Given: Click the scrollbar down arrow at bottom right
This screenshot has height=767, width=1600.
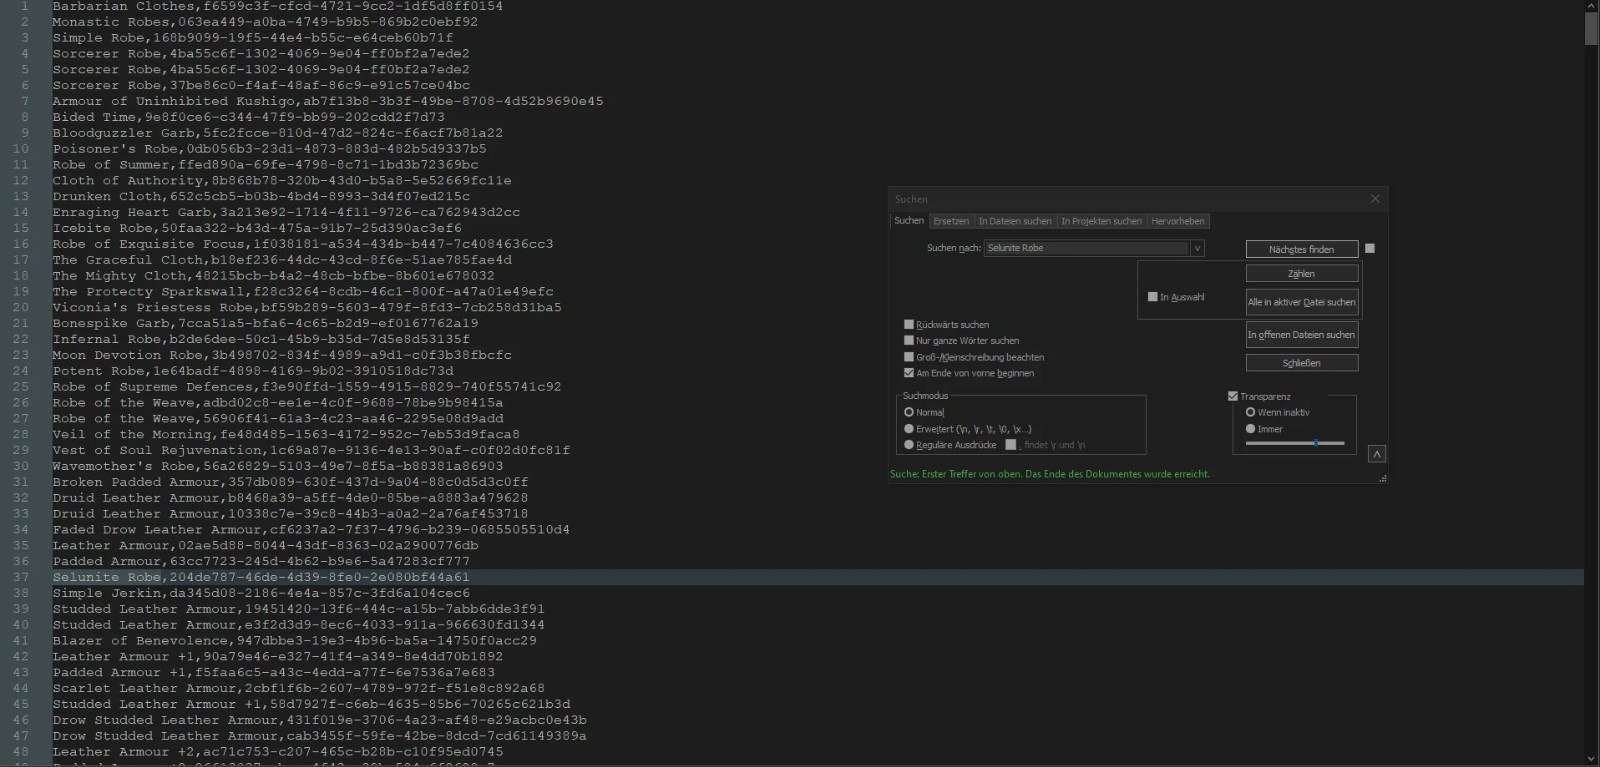Looking at the screenshot, I should pos(1591,759).
